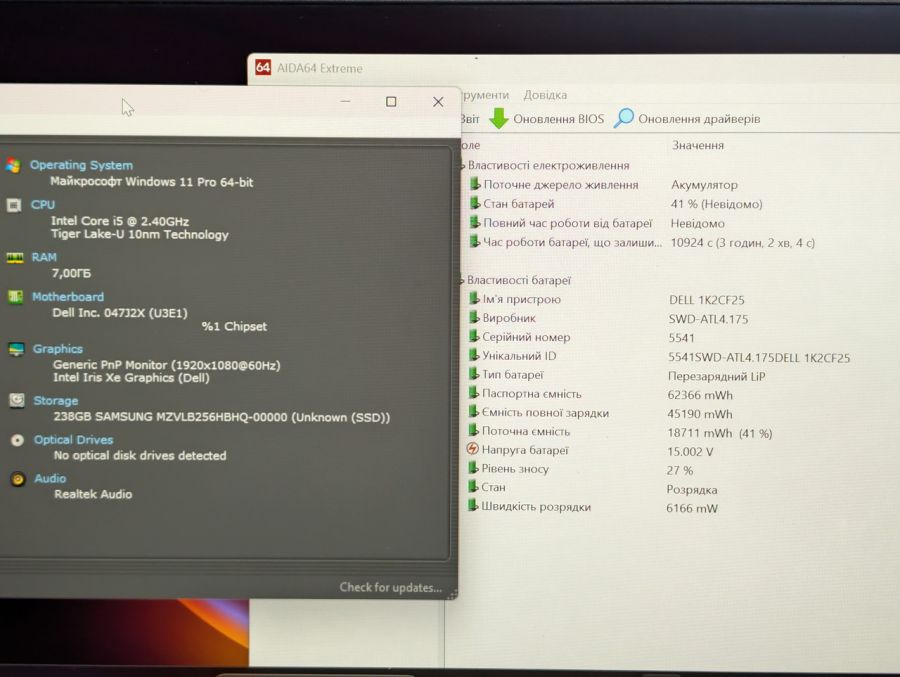Click the Graphics monitor icon
The image size is (900, 677).
coord(16,349)
